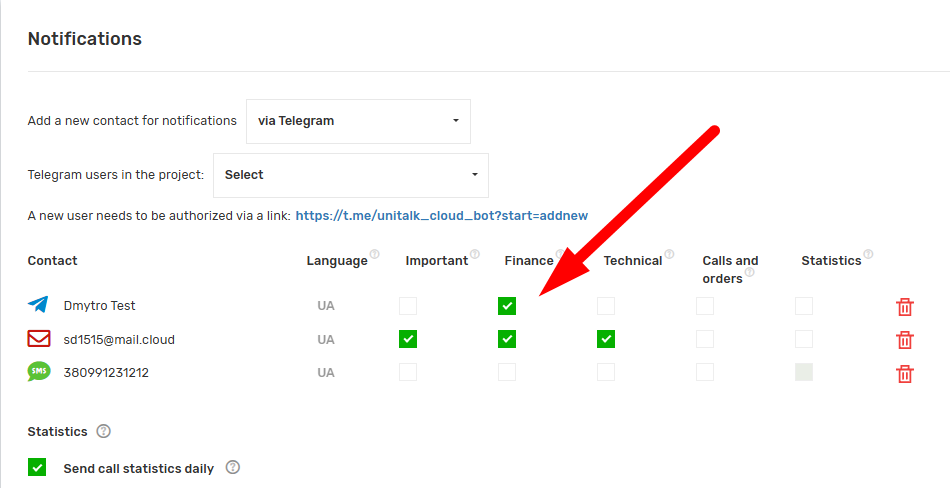Disable Send call statistics daily
950x488 pixels.
pyautogui.click(x=37, y=467)
